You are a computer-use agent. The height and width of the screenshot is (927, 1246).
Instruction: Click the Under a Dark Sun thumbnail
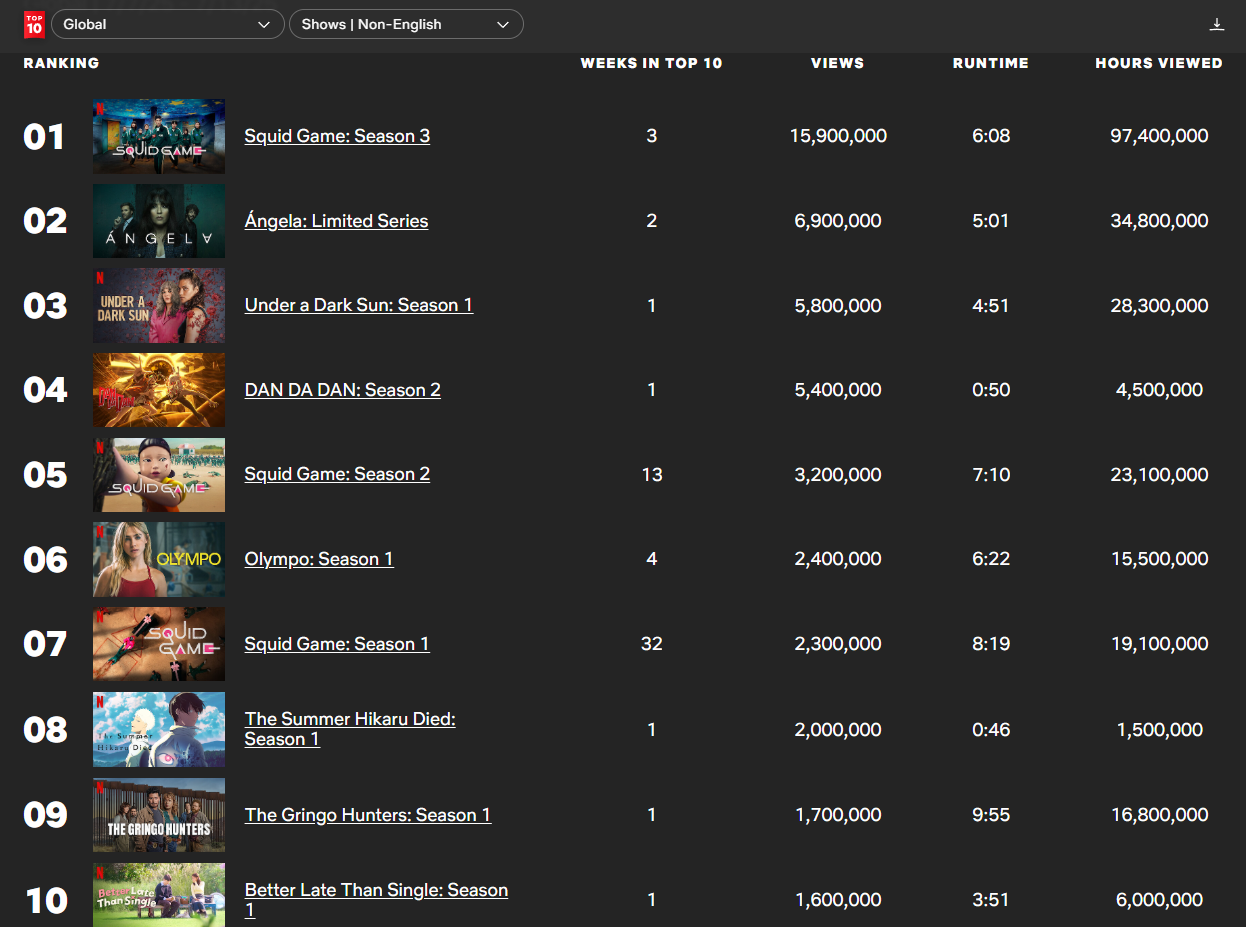159,305
